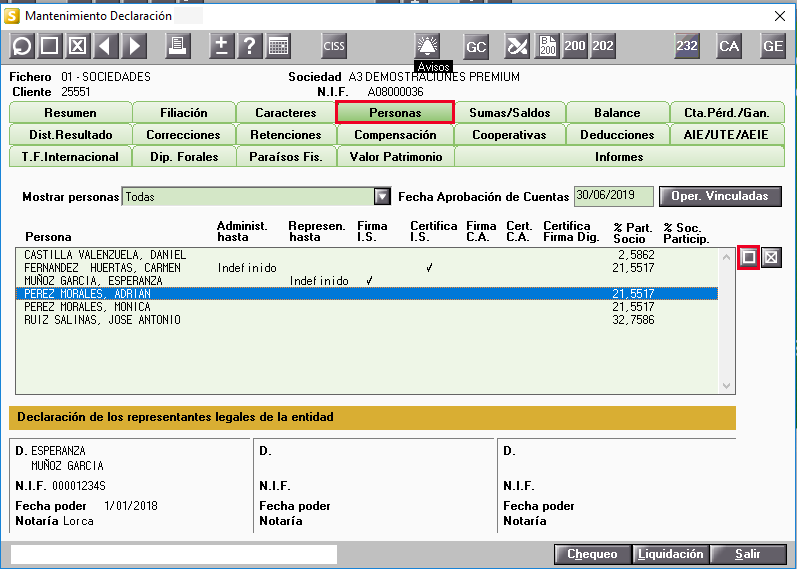The width and height of the screenshot is (797, 569).
Task: Open the Dip. Forales tab
Action: click(184, 157)
